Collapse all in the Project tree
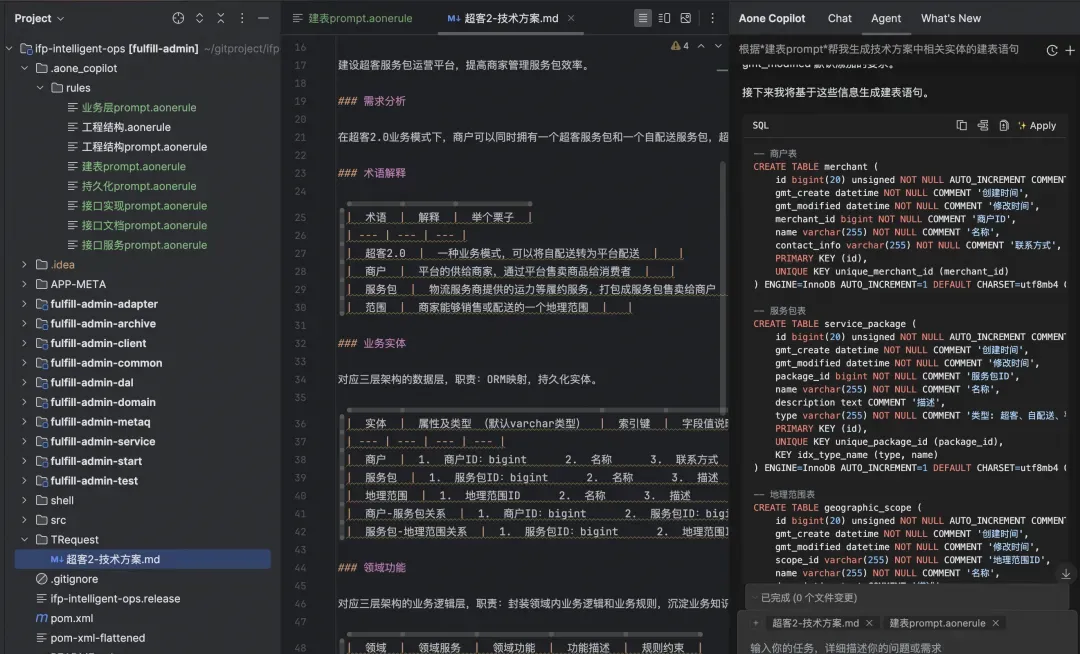Image resolution: width=1080 pixels, height=654 pixels. click(220, 19)
